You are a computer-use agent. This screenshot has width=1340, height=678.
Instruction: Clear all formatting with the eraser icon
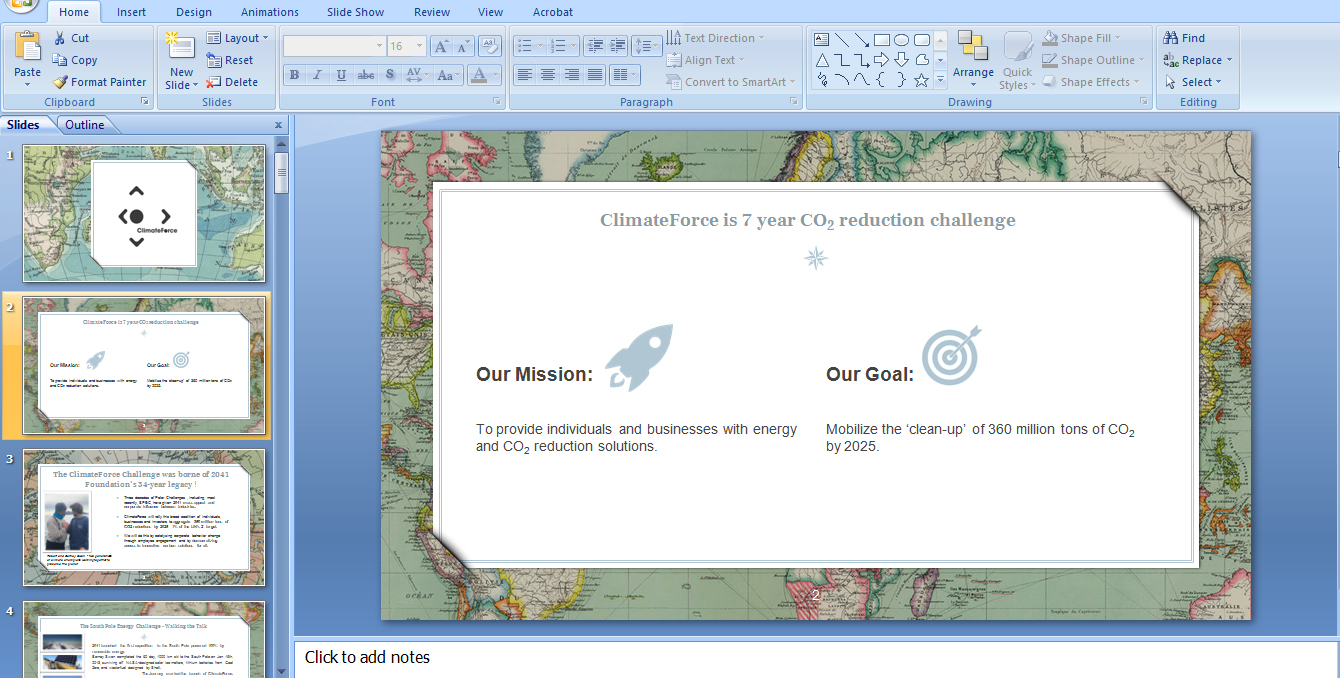coord(489,46)
